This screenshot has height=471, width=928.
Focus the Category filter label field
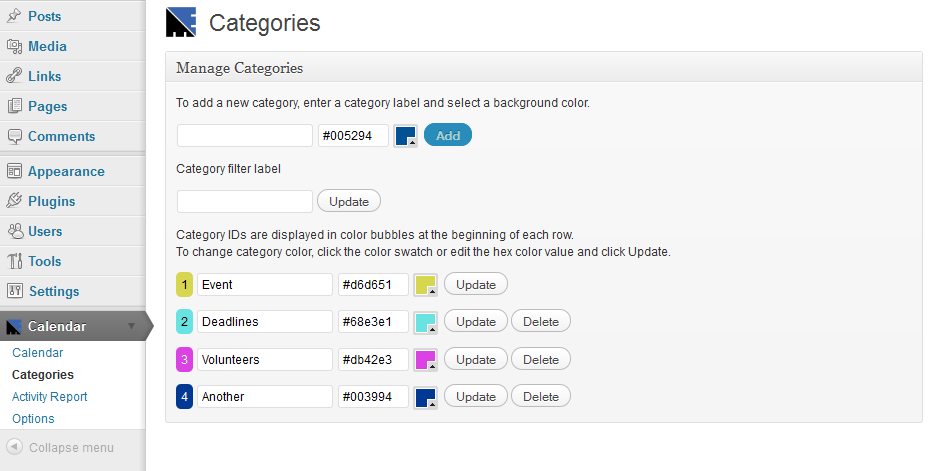click(x=245, y=201)
